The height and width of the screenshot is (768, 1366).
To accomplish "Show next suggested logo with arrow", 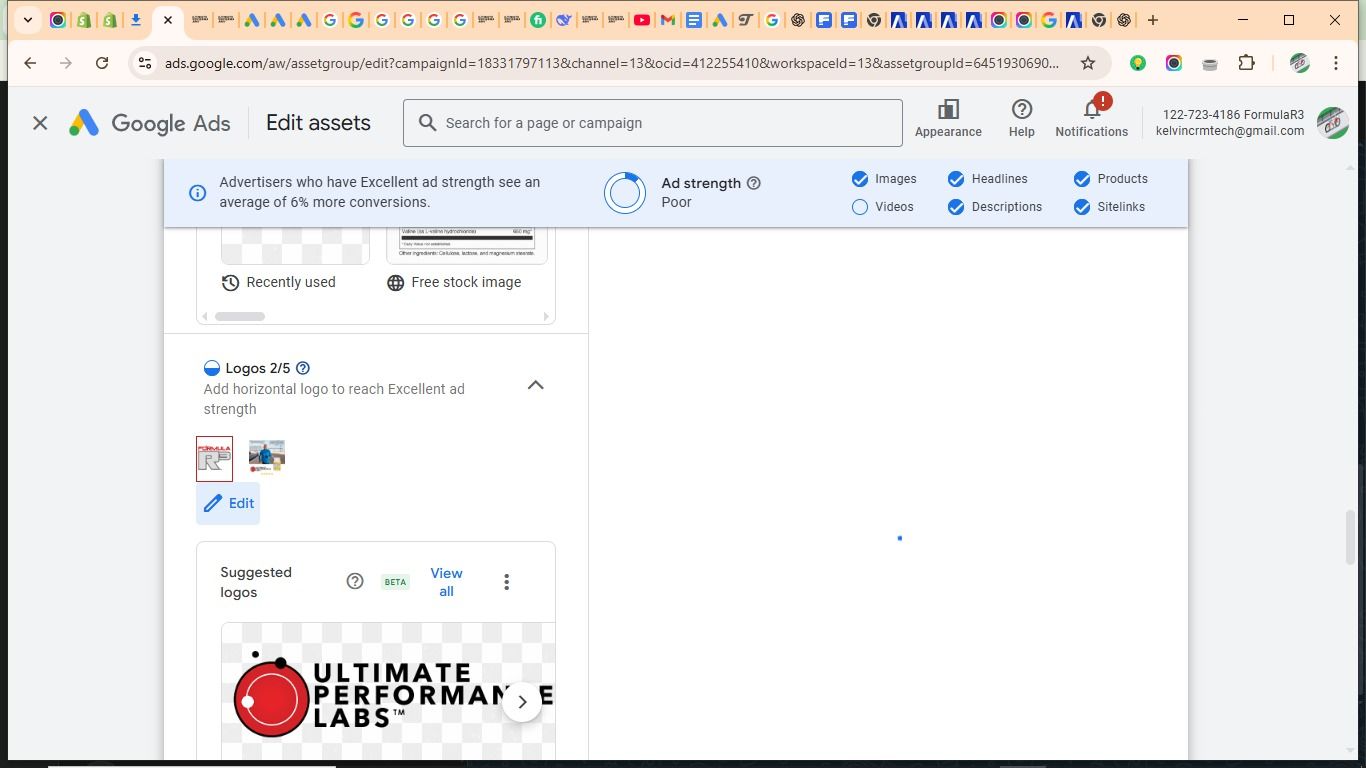I will click(521, 701).
